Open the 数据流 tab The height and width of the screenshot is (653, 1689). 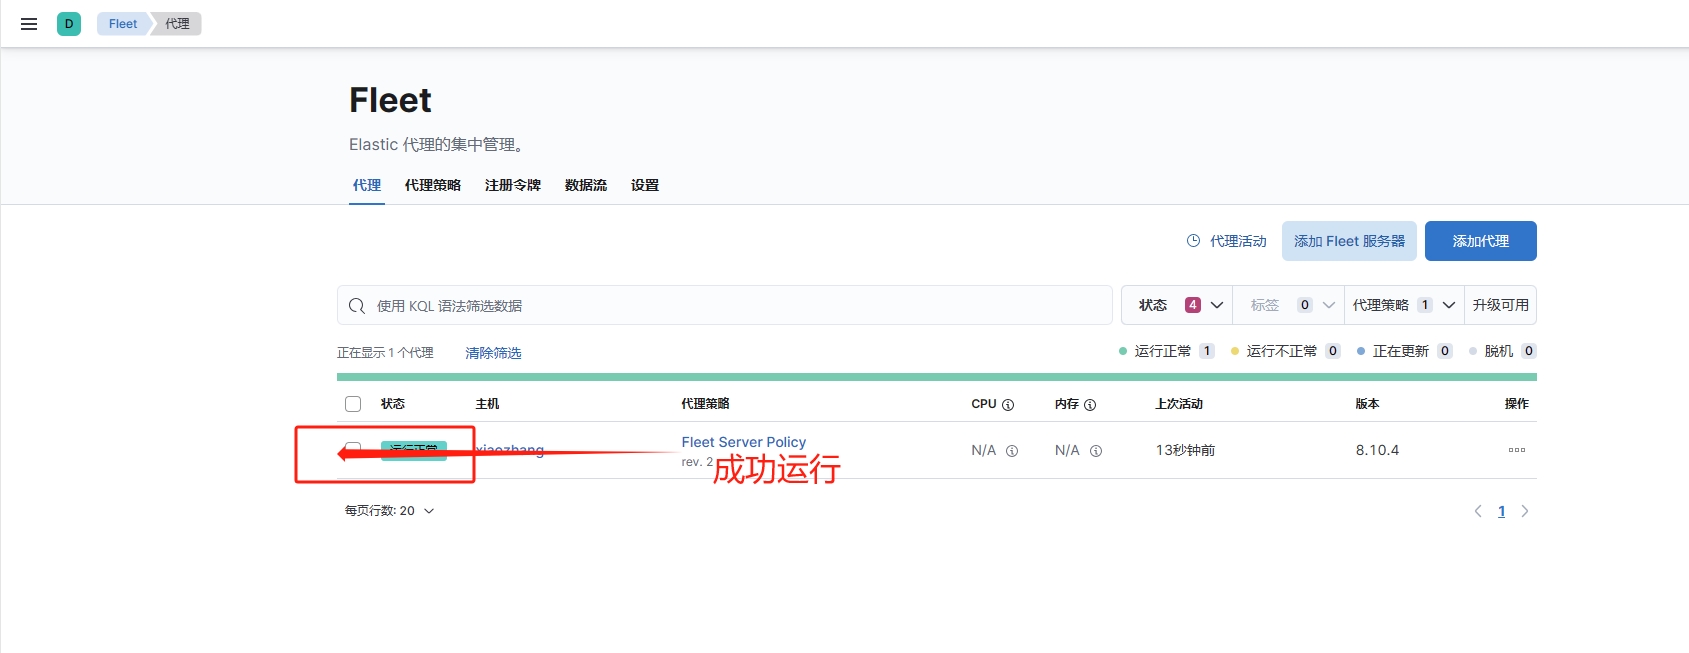point(586,185)
